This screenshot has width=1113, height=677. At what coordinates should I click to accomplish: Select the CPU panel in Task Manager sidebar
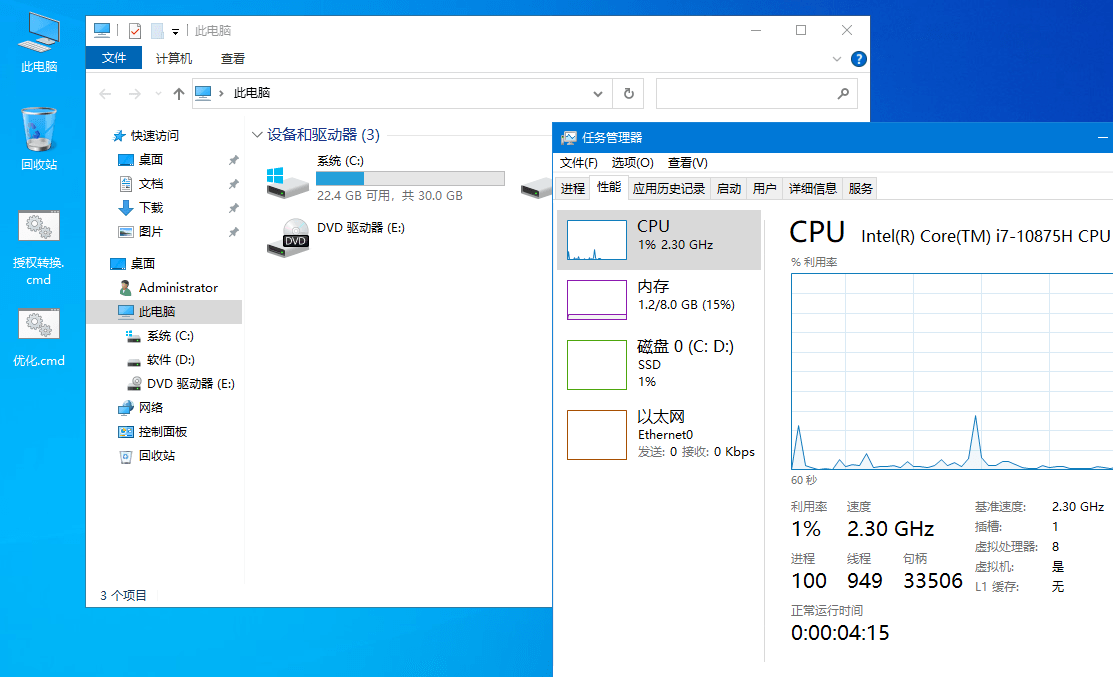660,238
